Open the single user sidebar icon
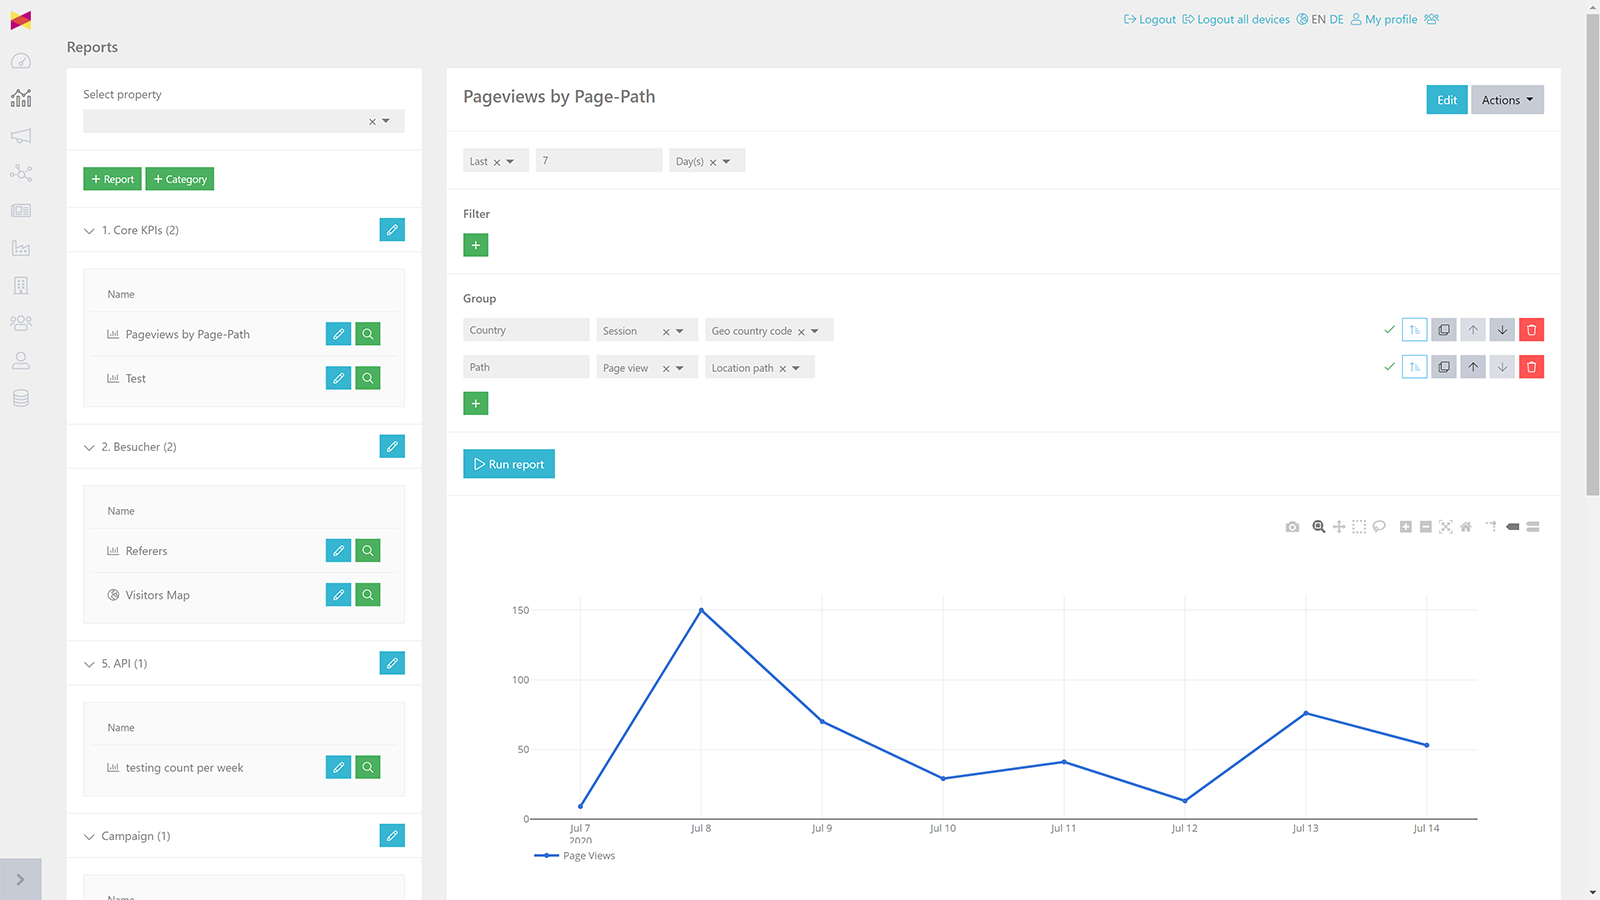 click(21, 361)
